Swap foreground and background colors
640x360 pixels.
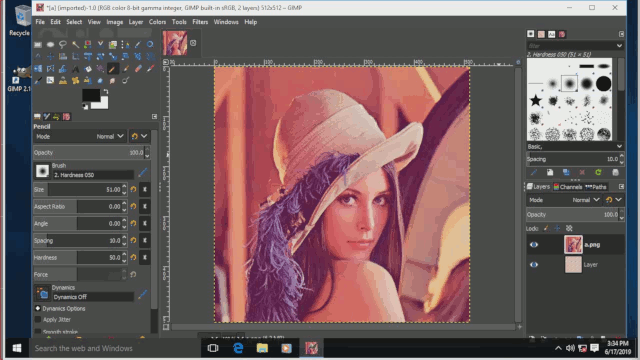106,92
